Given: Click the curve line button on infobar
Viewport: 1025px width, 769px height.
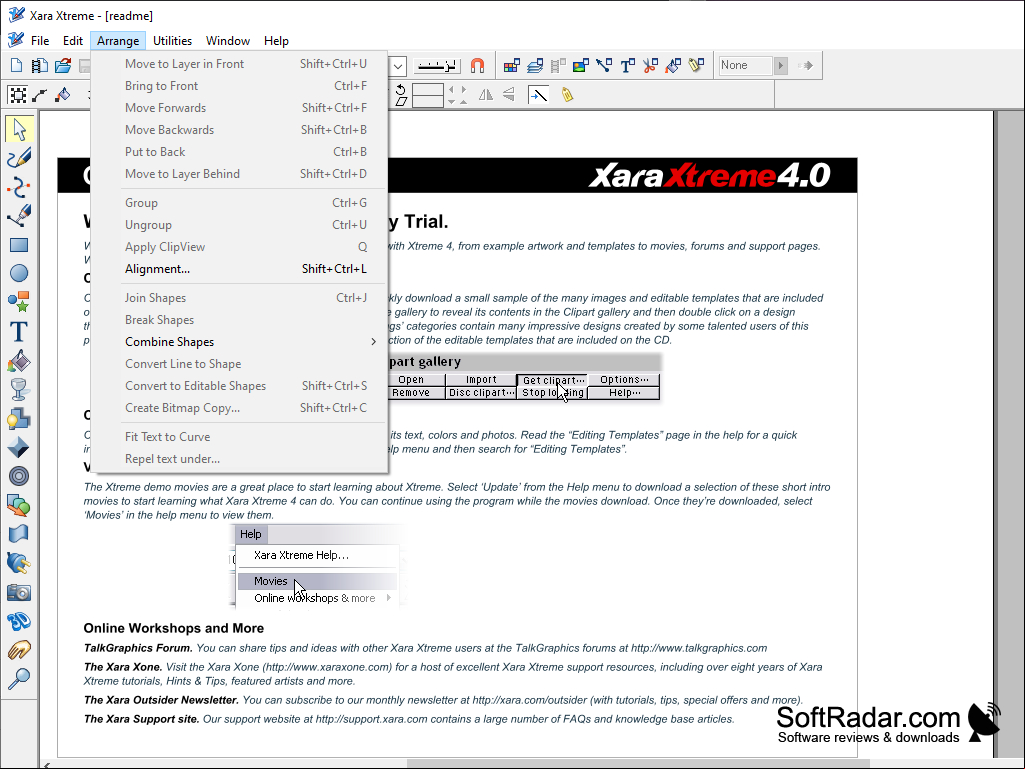Looking at the screenshot, I should click(40, 95).
